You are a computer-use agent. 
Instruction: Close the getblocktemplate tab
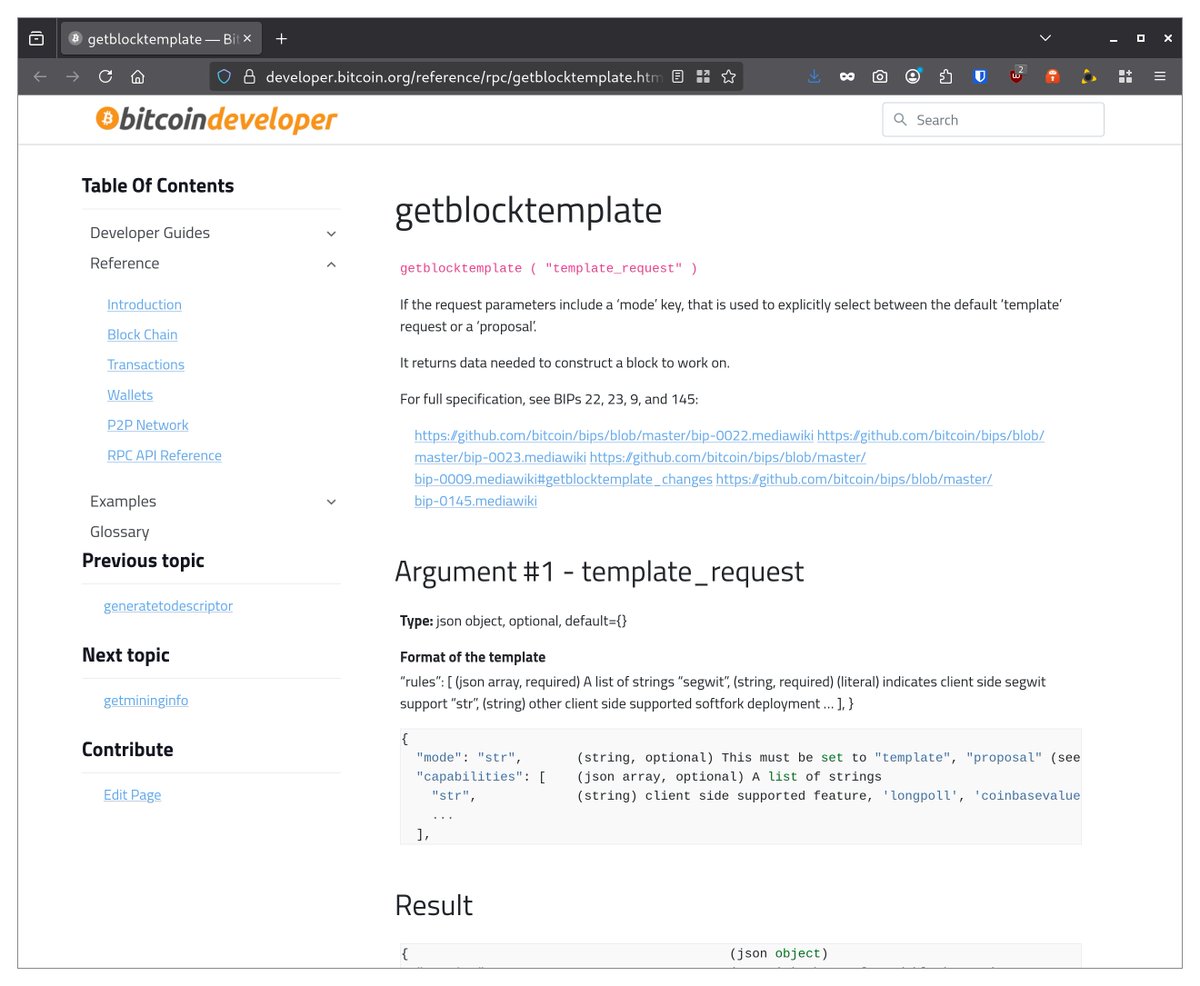tap(248, 39)
